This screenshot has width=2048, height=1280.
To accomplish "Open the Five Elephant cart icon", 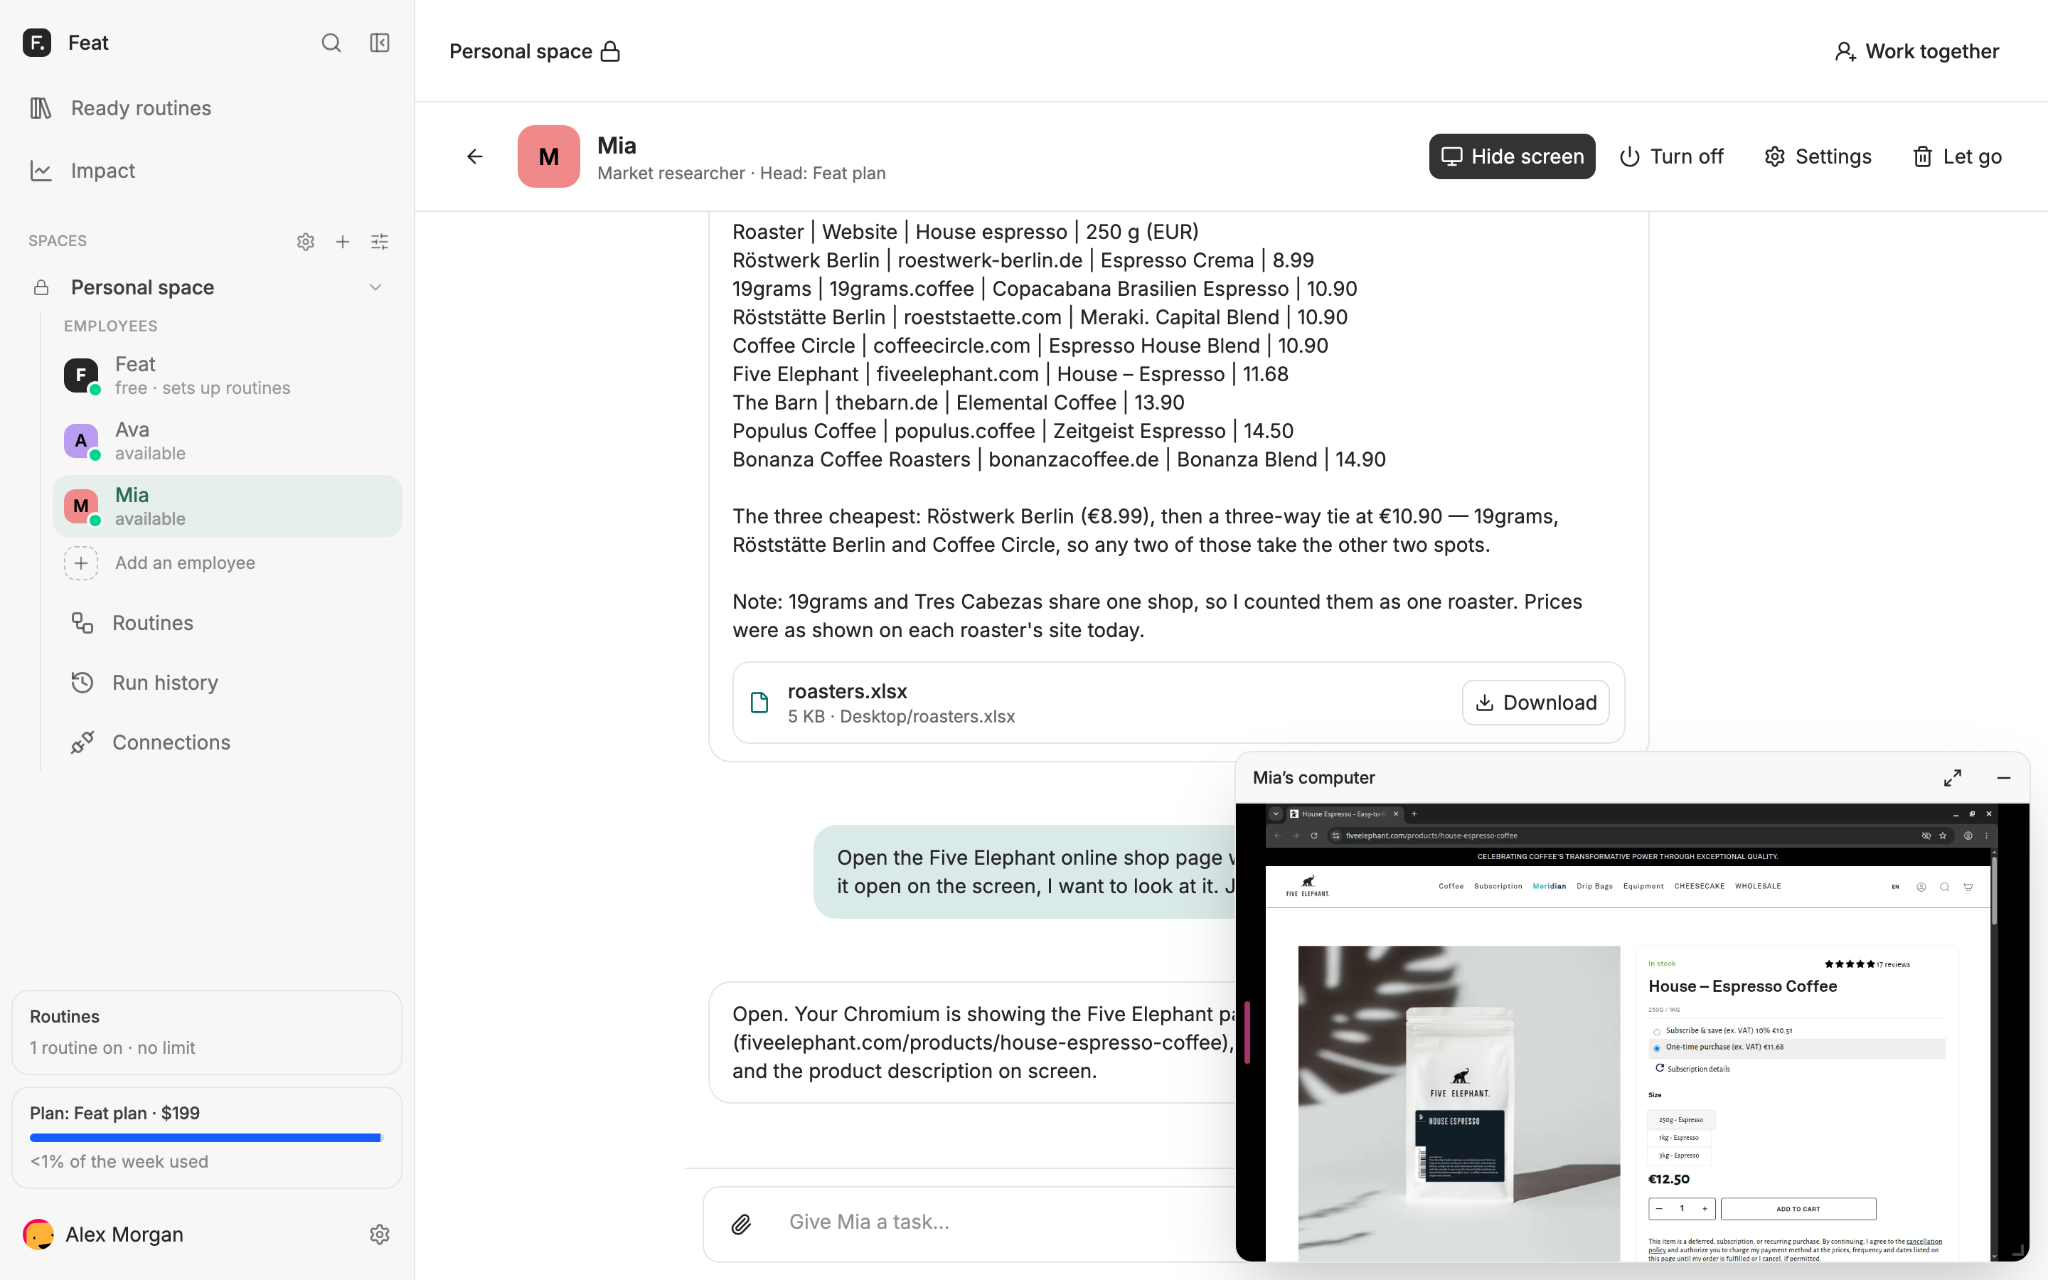I will (x=1968, y=887).
